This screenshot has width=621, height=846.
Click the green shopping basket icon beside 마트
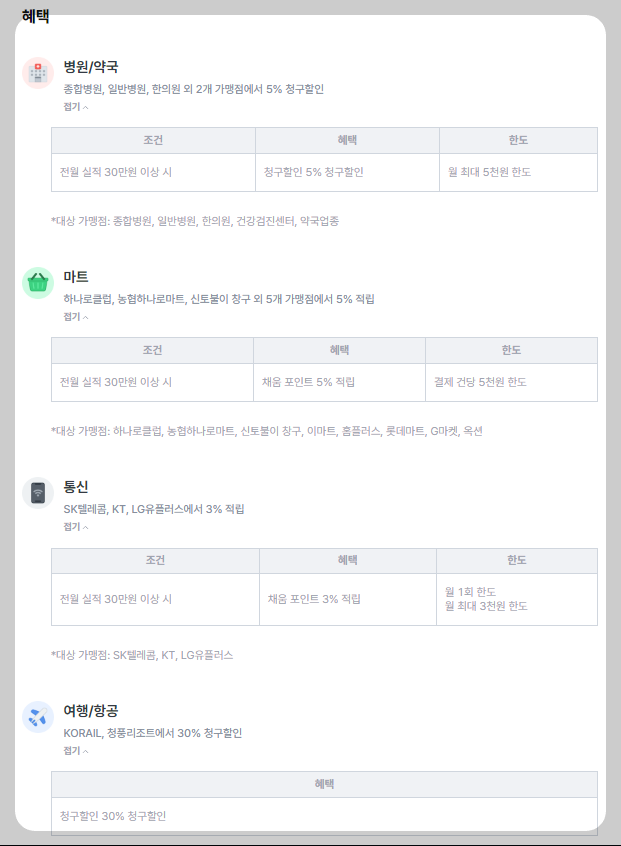coord(37,283)
